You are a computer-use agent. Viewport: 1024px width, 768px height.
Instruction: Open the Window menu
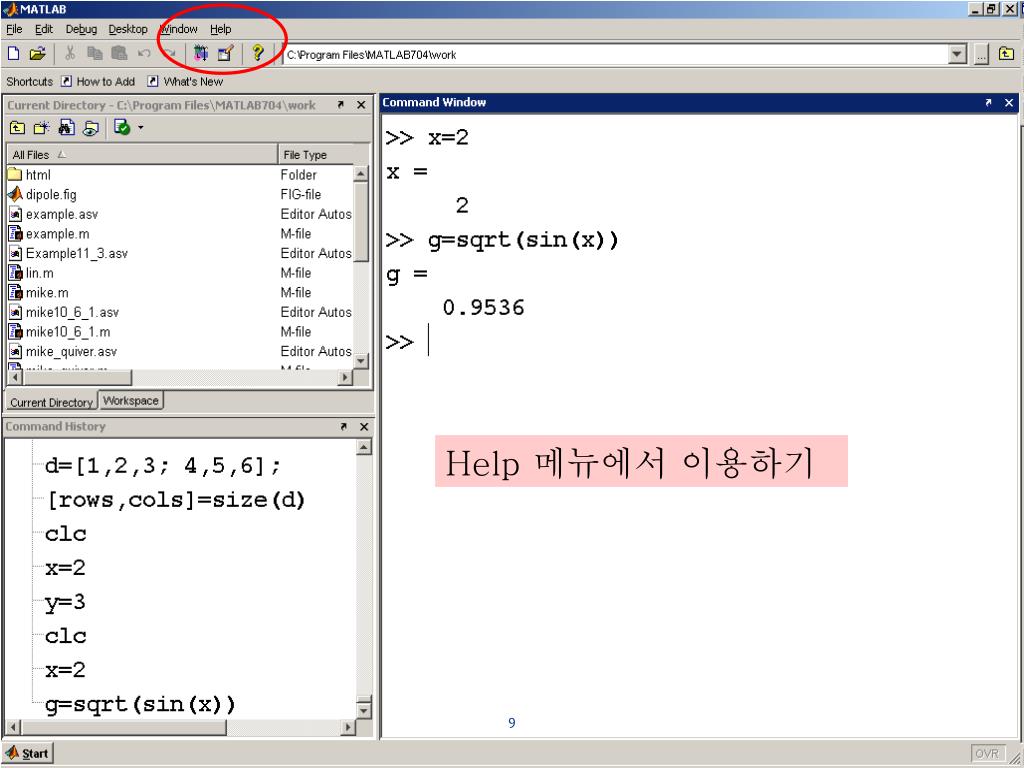click(178, 29)
